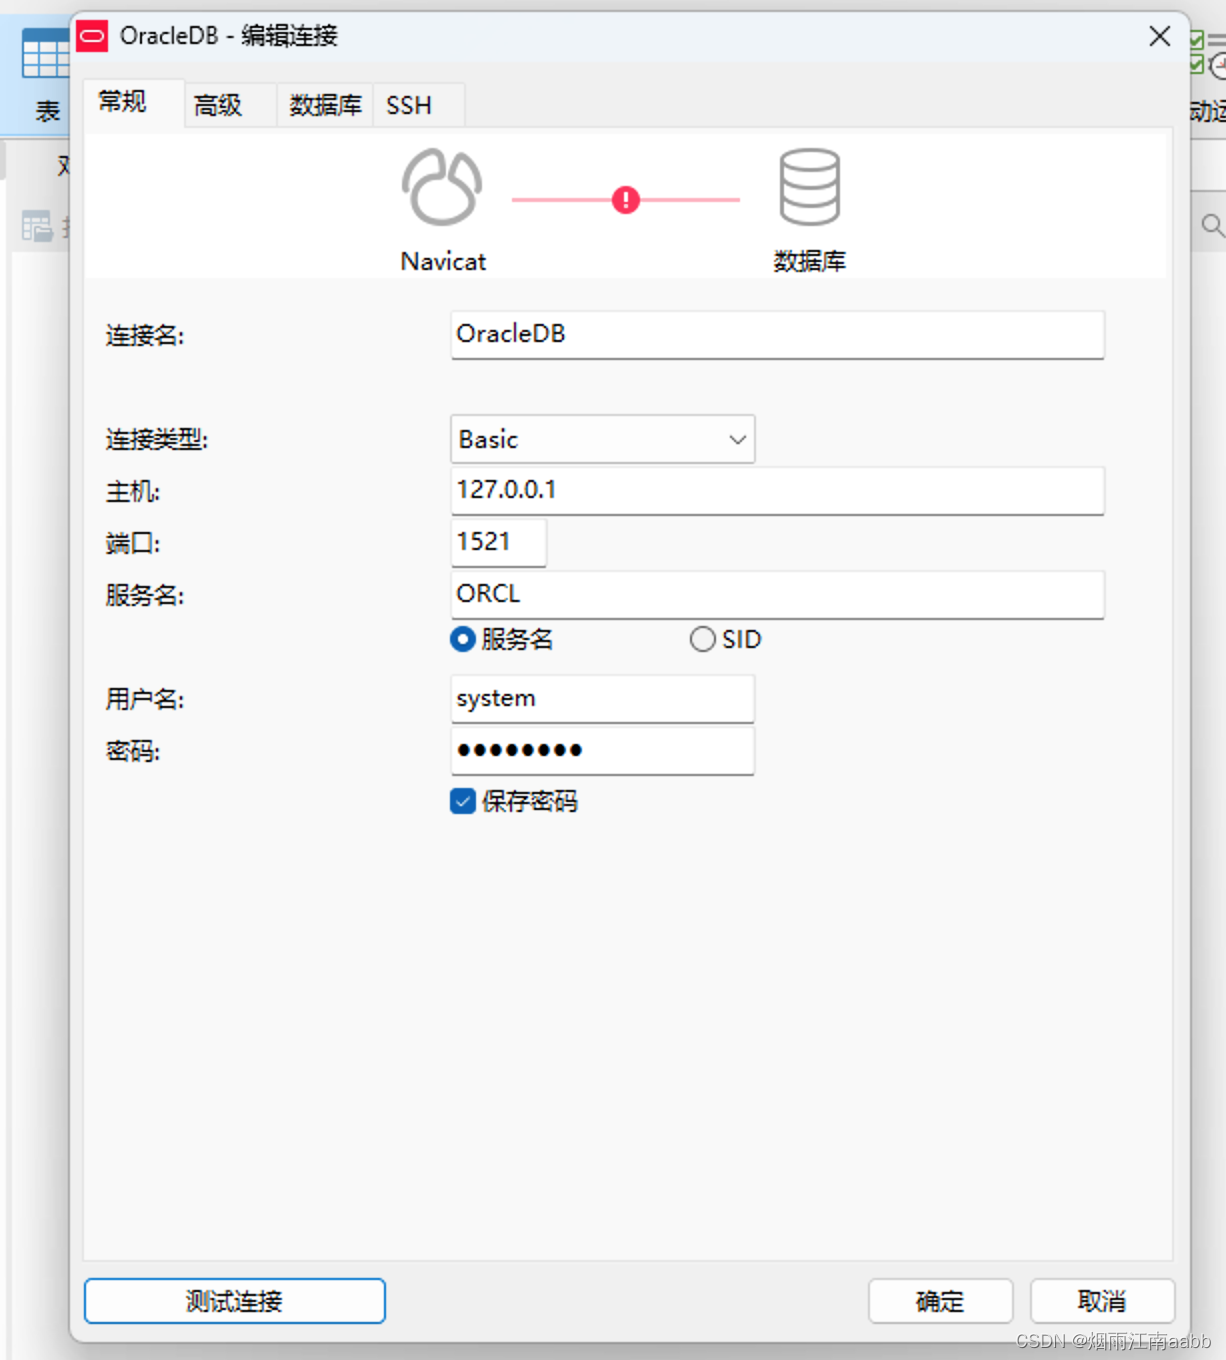The height and width of the screenshot is (1360, 1226).
Task: Click the table icon in main window
Action: tap(46, 53)
